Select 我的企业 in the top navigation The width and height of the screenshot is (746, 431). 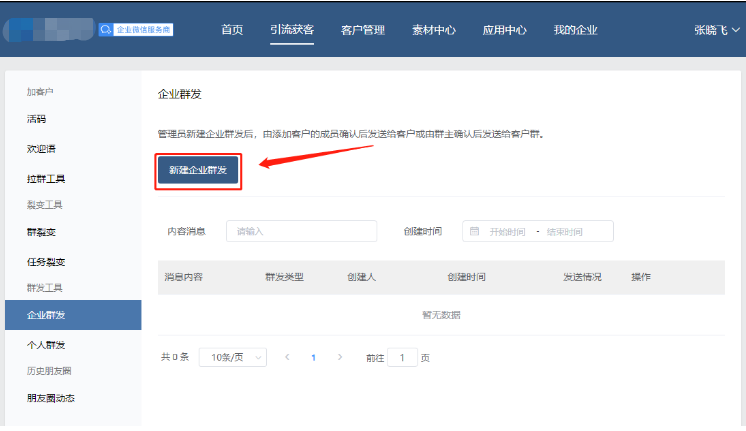coord(575,30)
